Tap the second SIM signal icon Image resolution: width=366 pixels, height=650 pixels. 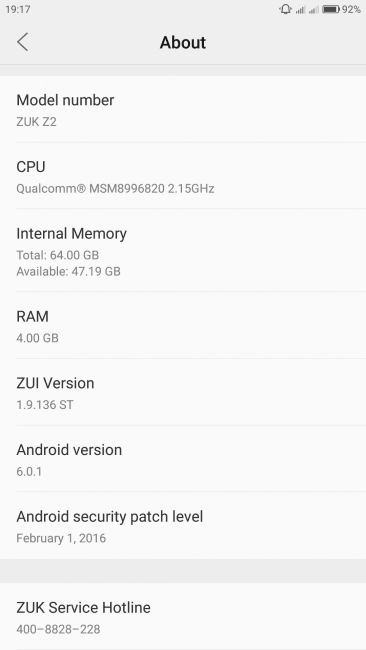(x=313, y=10)
